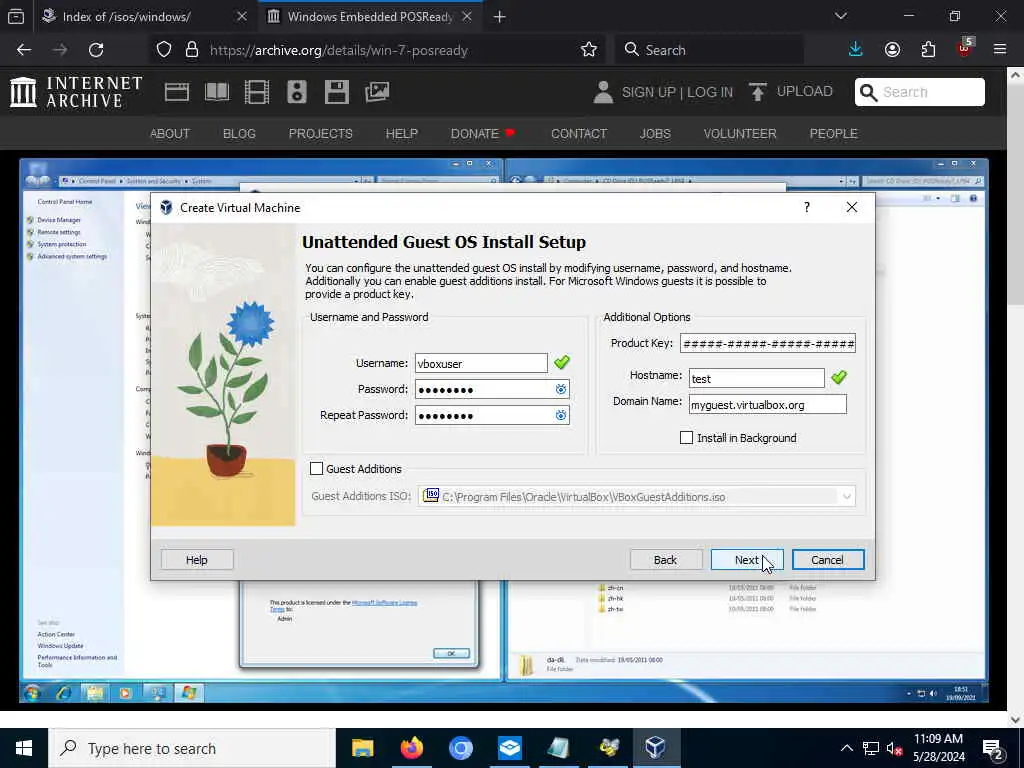Image resolution: width=1024 pixels, height=768 pixels.
Task: Open VirtualBox from the taskbar
Action: [x=655, y=748]
